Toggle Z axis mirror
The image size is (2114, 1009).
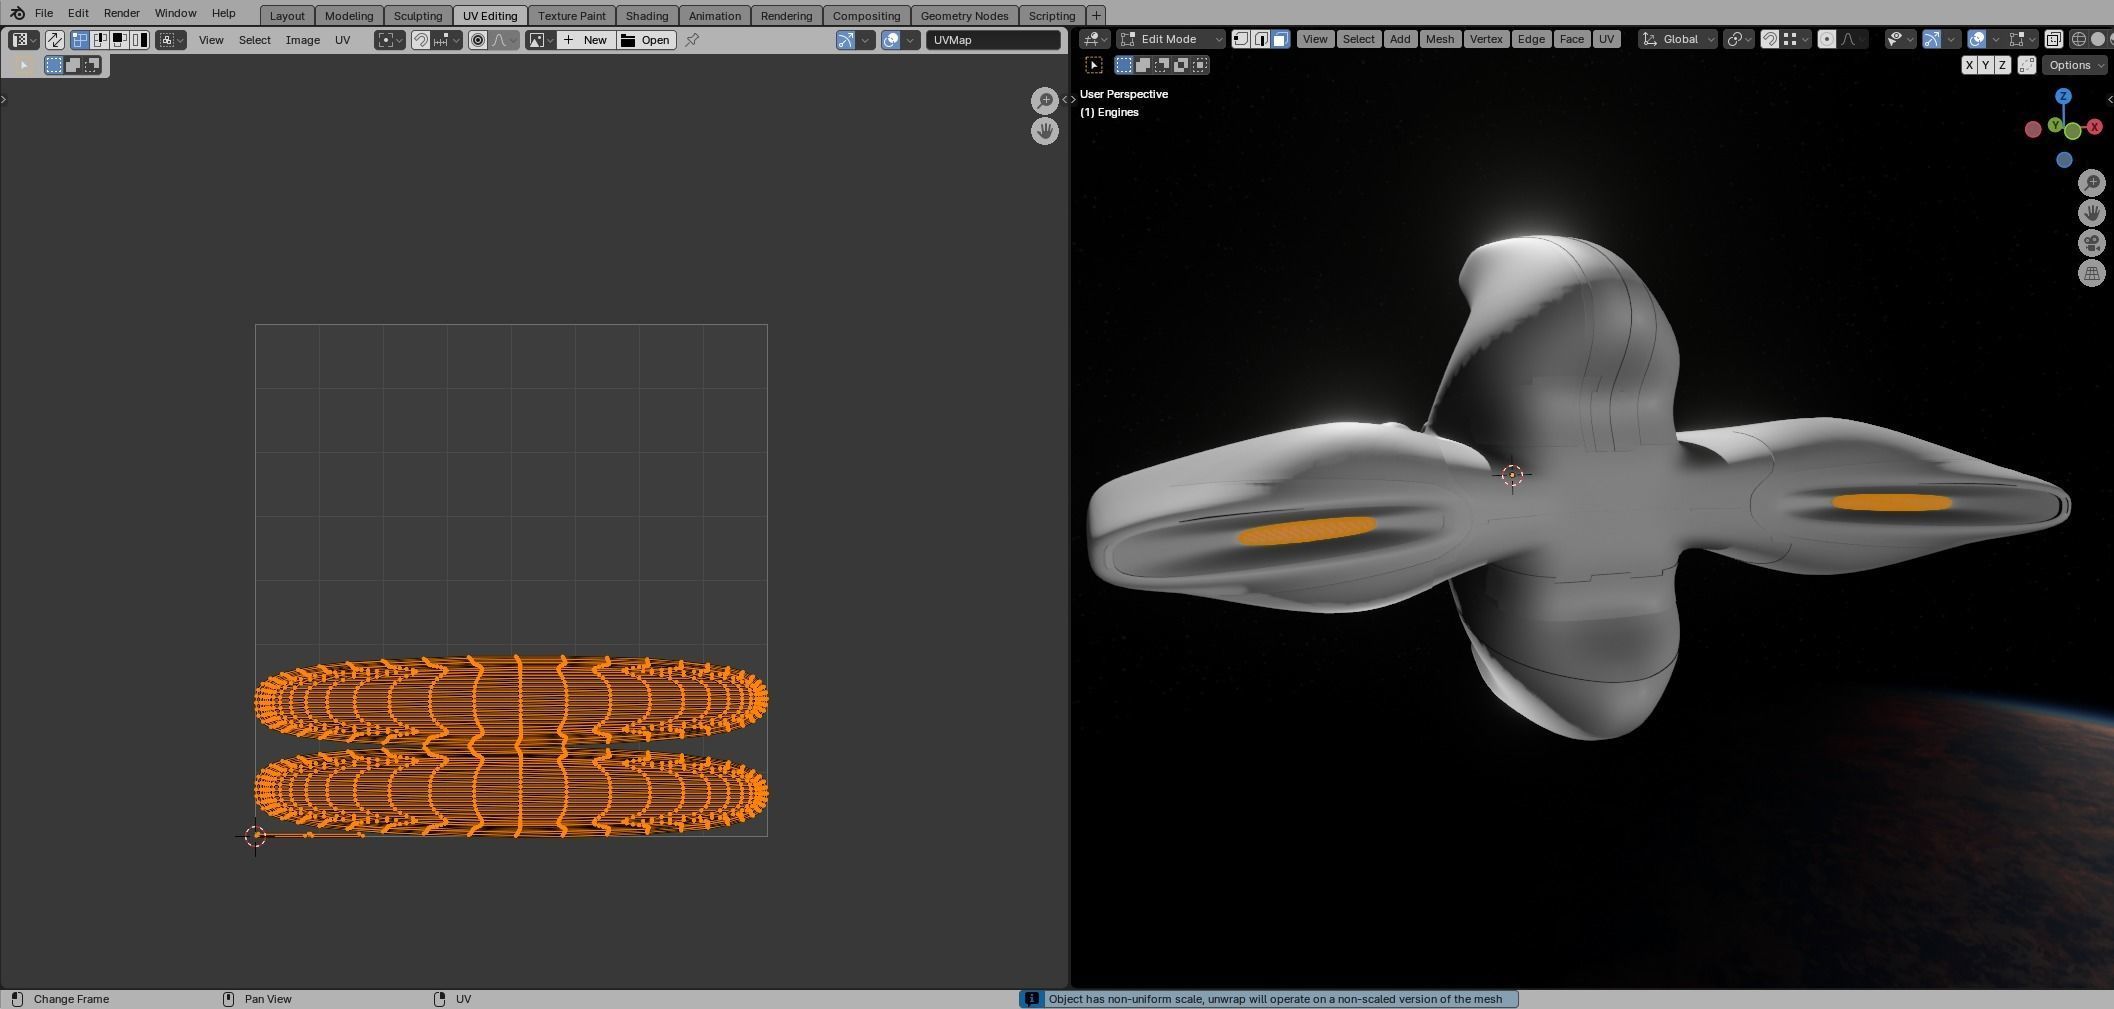pyautogui.click(x=2002, y=65)
